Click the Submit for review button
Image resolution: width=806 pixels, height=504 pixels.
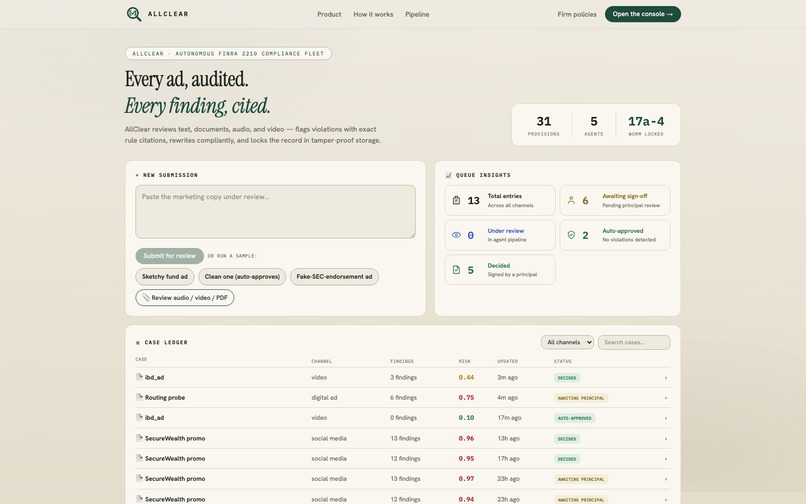click(170, 256)
